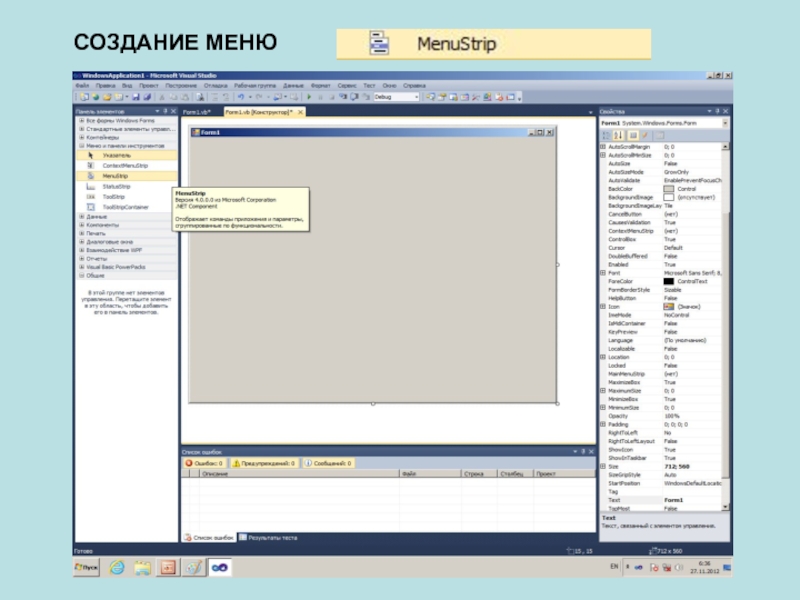
Task: Show events via lightning bolt icon
Action: point(645,134)
